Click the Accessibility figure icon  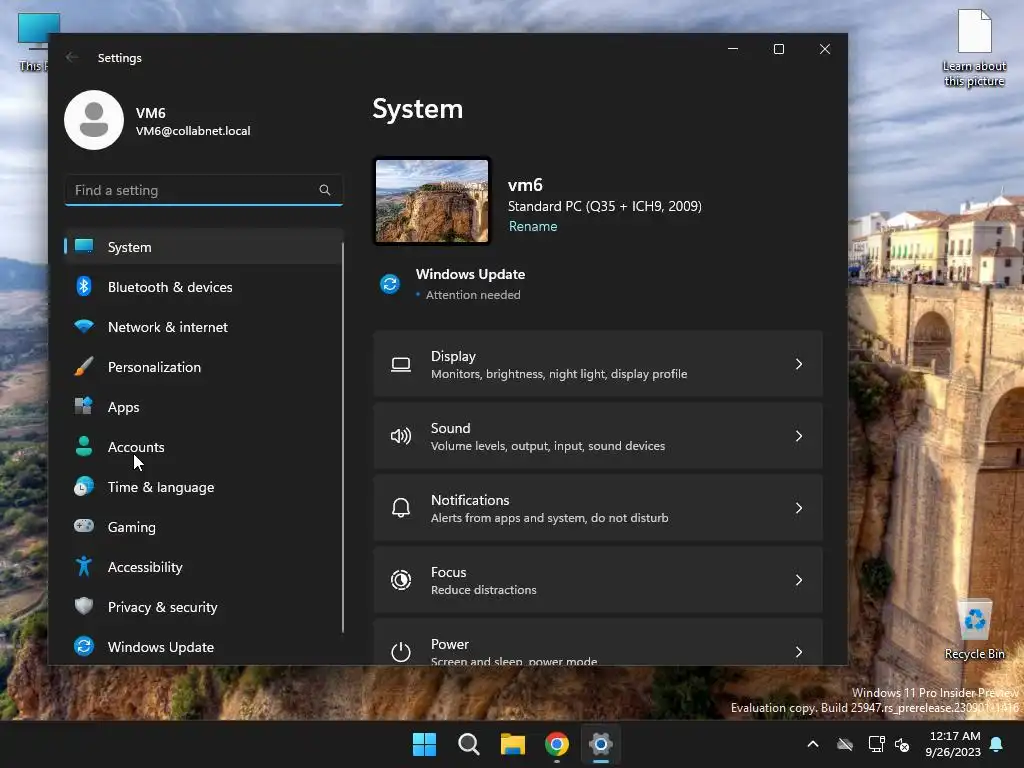click(84, 566)
